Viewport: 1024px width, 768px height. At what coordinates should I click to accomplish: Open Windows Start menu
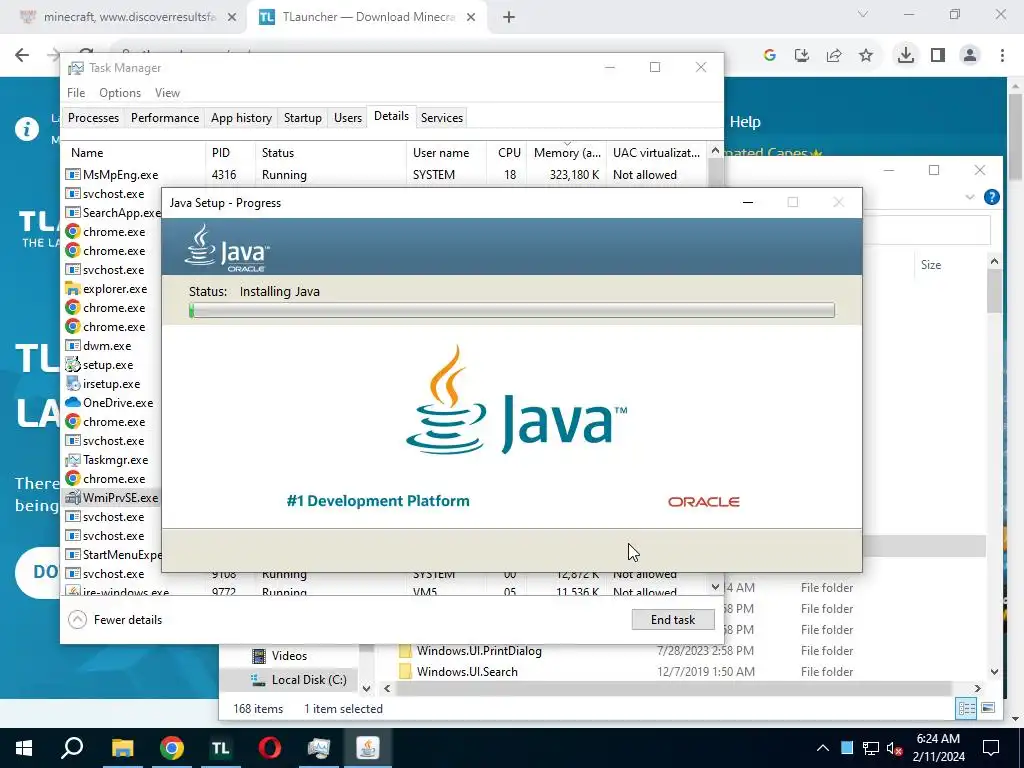click(24, 748)
